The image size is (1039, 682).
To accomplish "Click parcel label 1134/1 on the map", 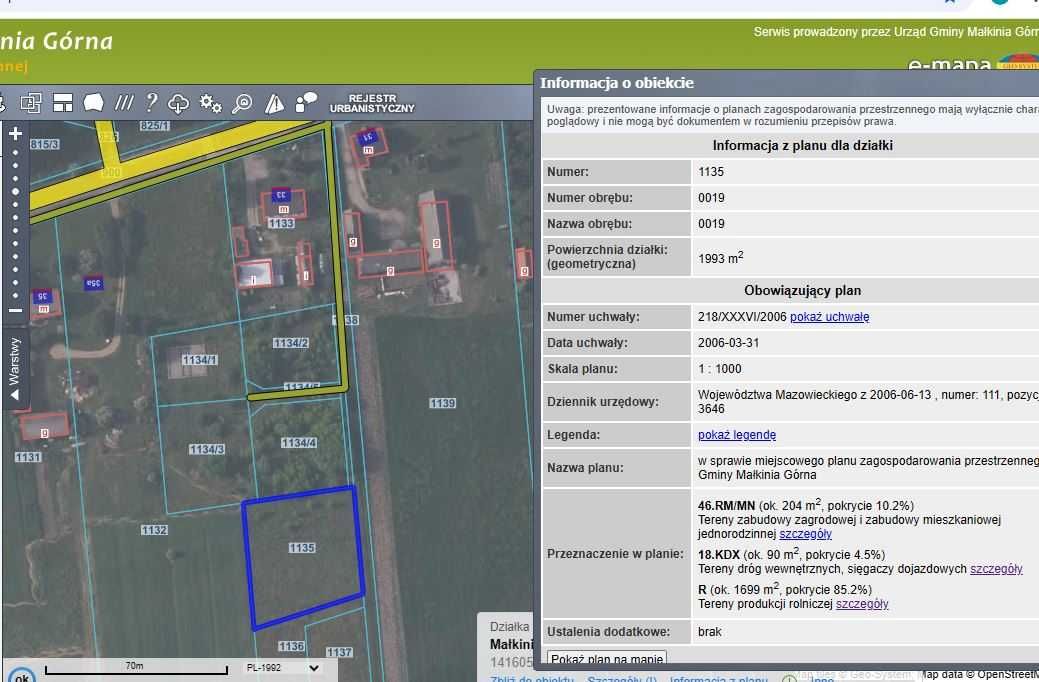I will [199, 359].
